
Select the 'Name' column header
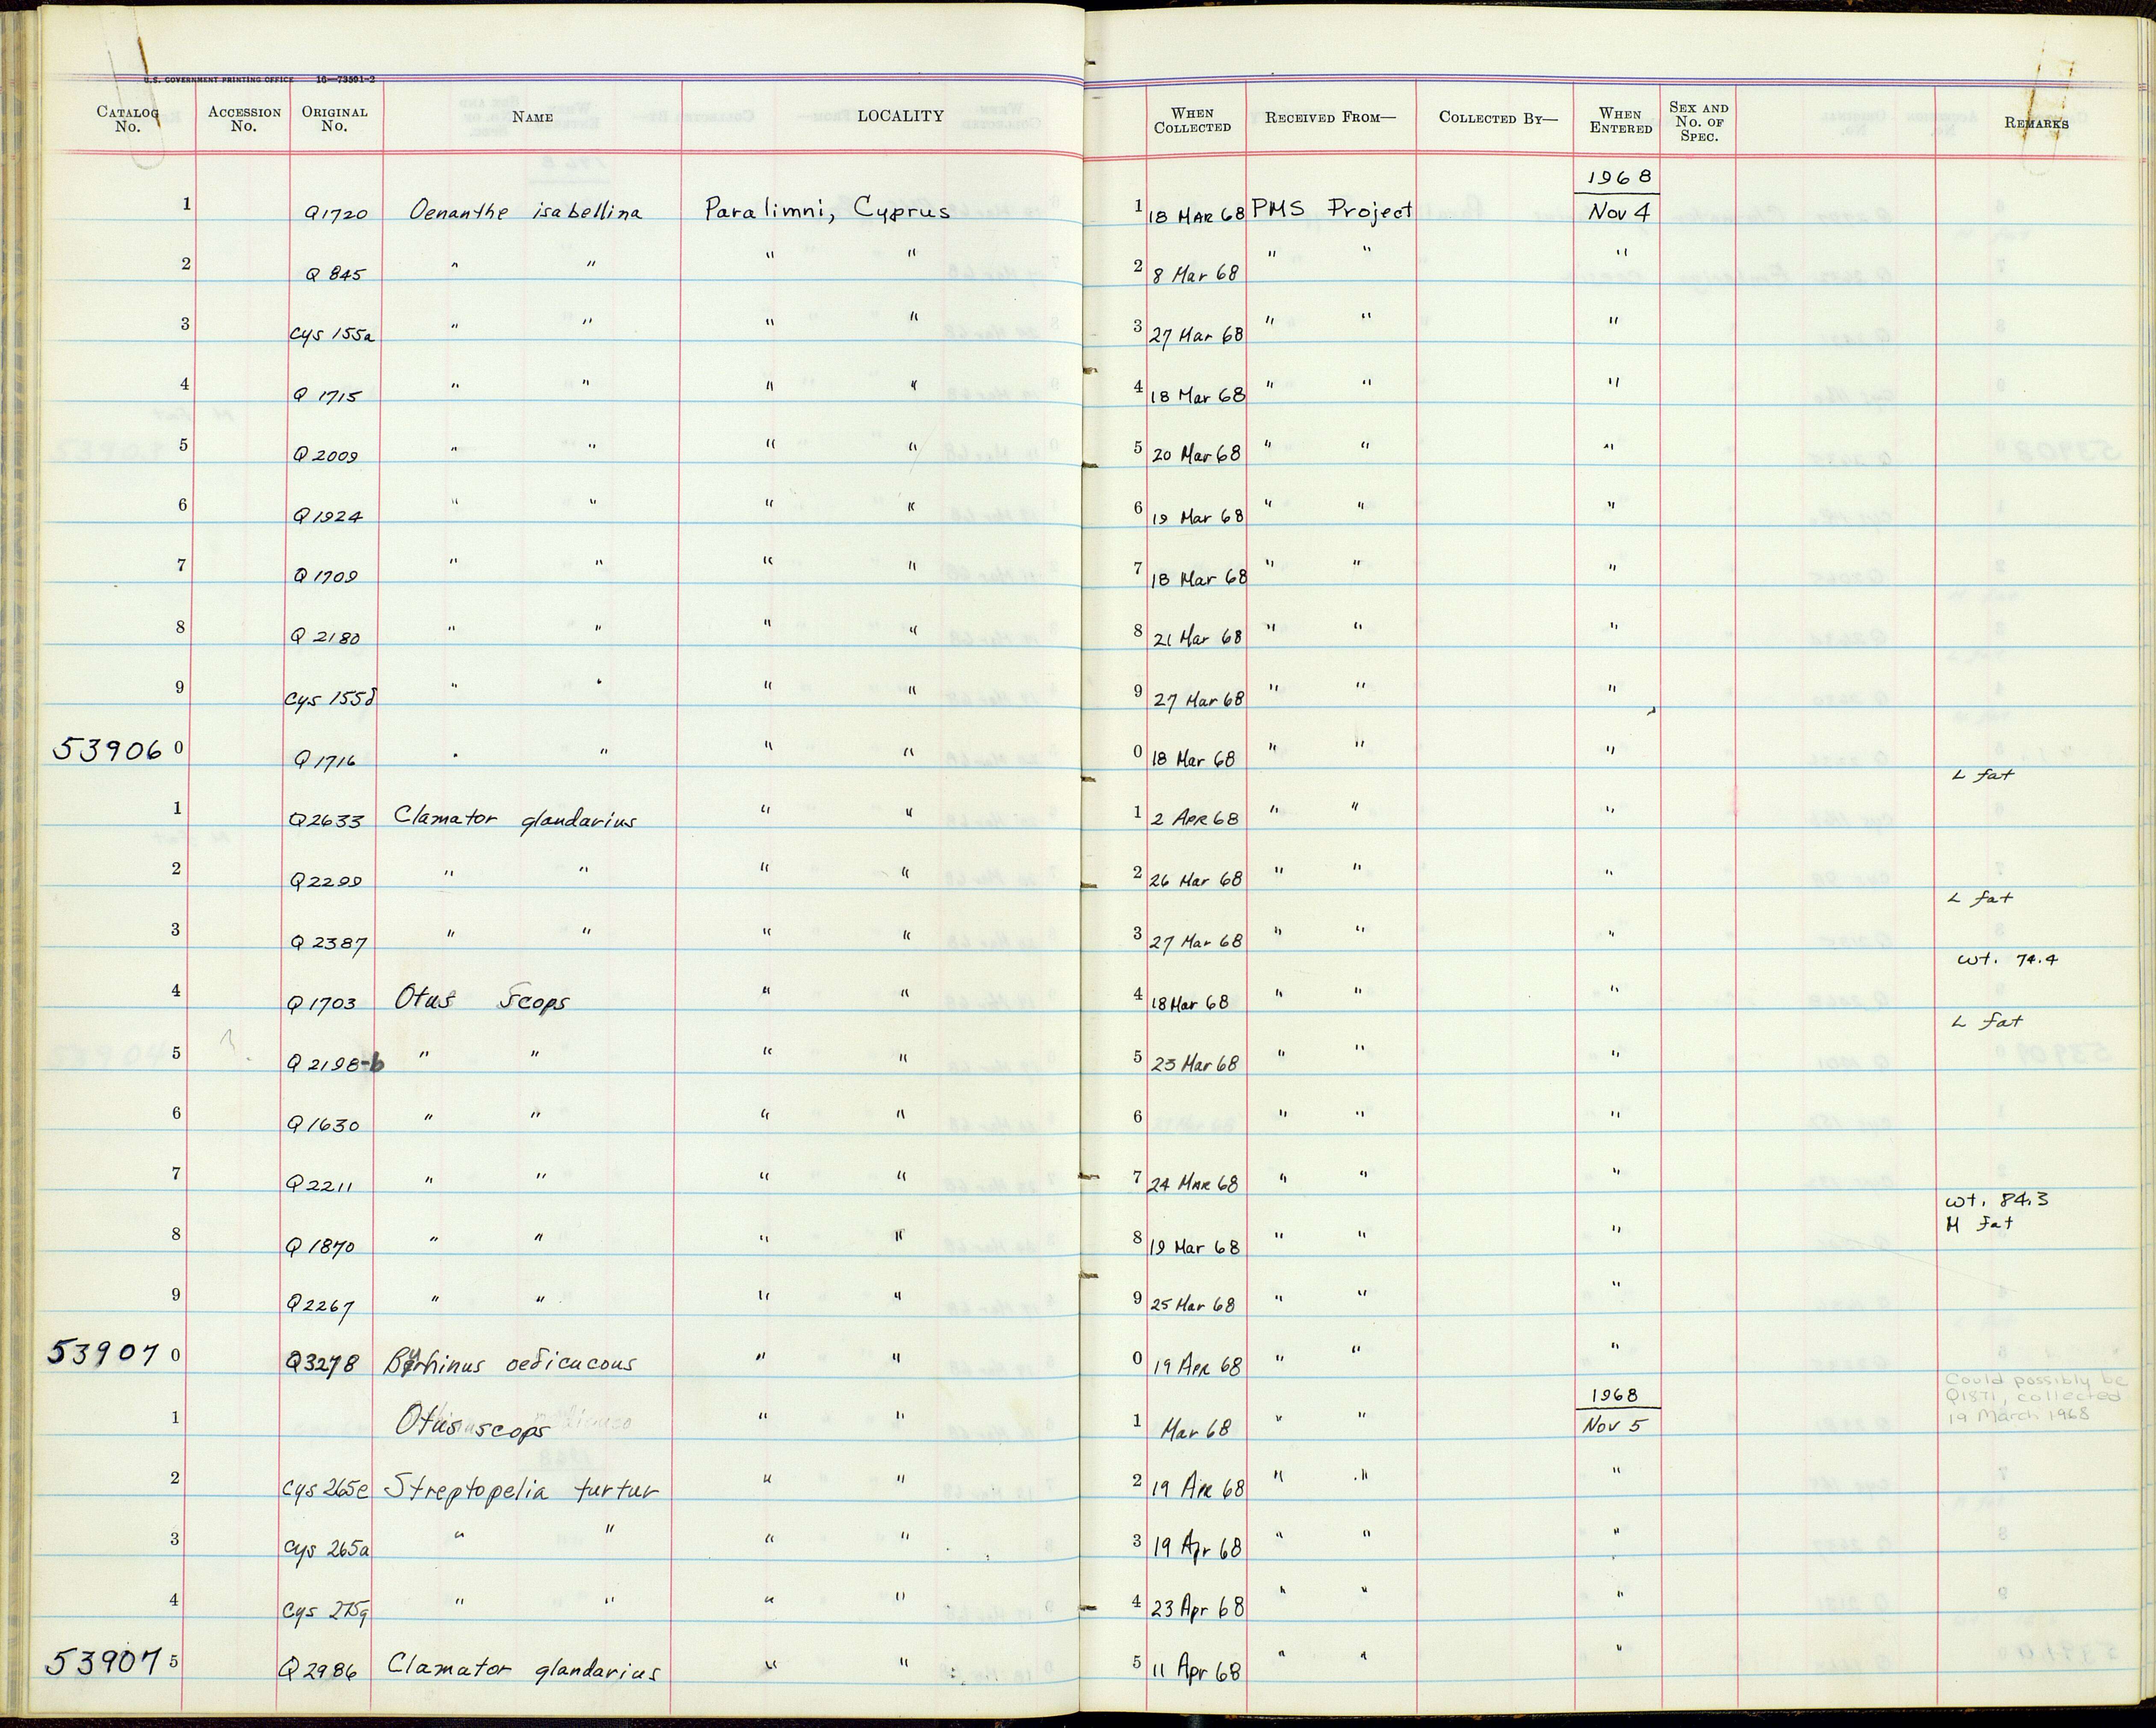532,117
